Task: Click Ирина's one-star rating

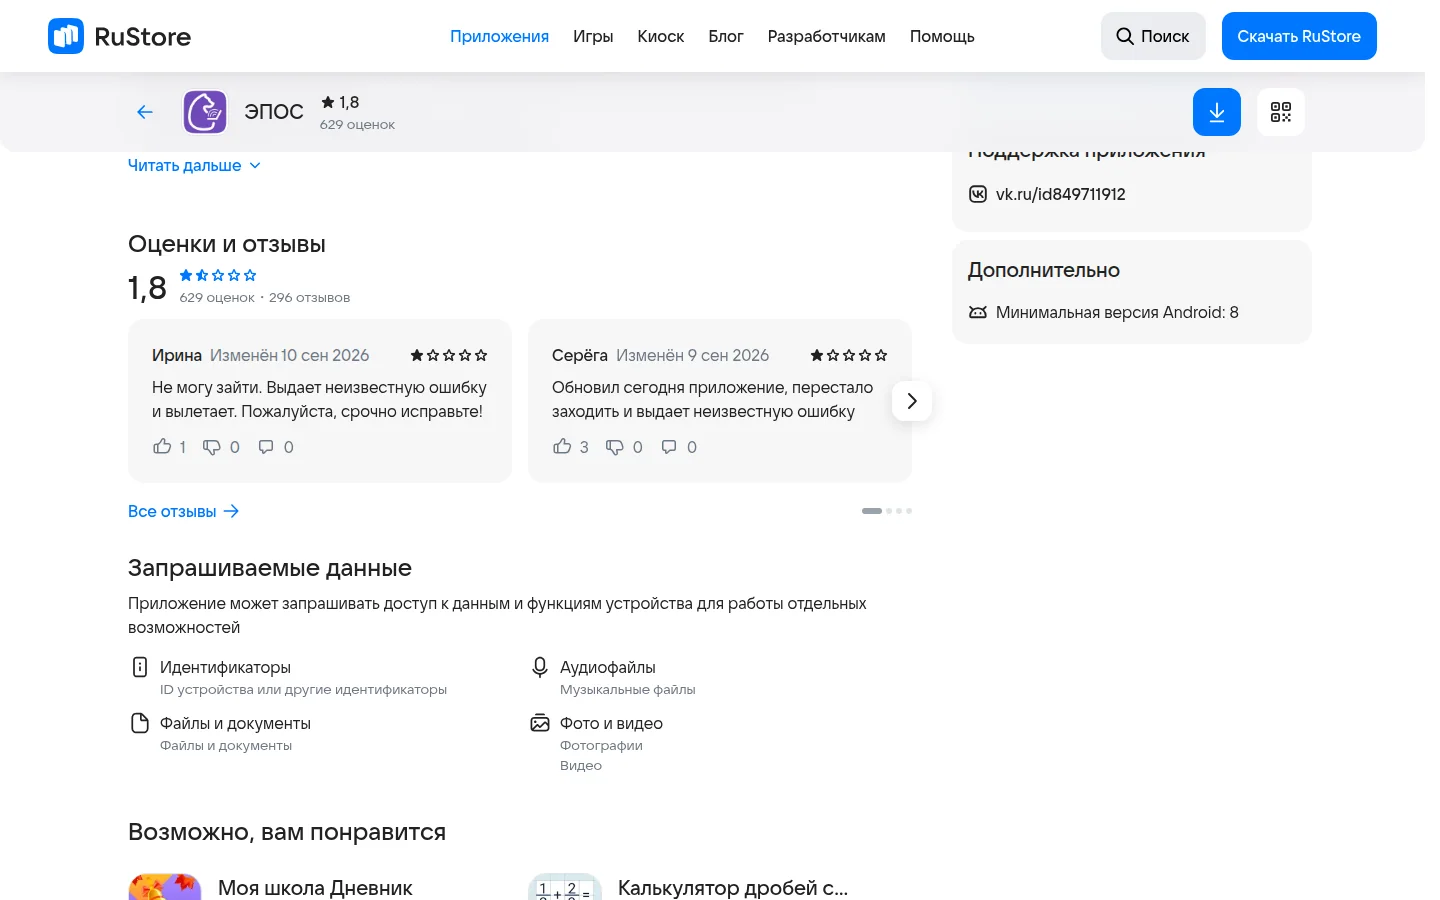Action: pos(449,355)
